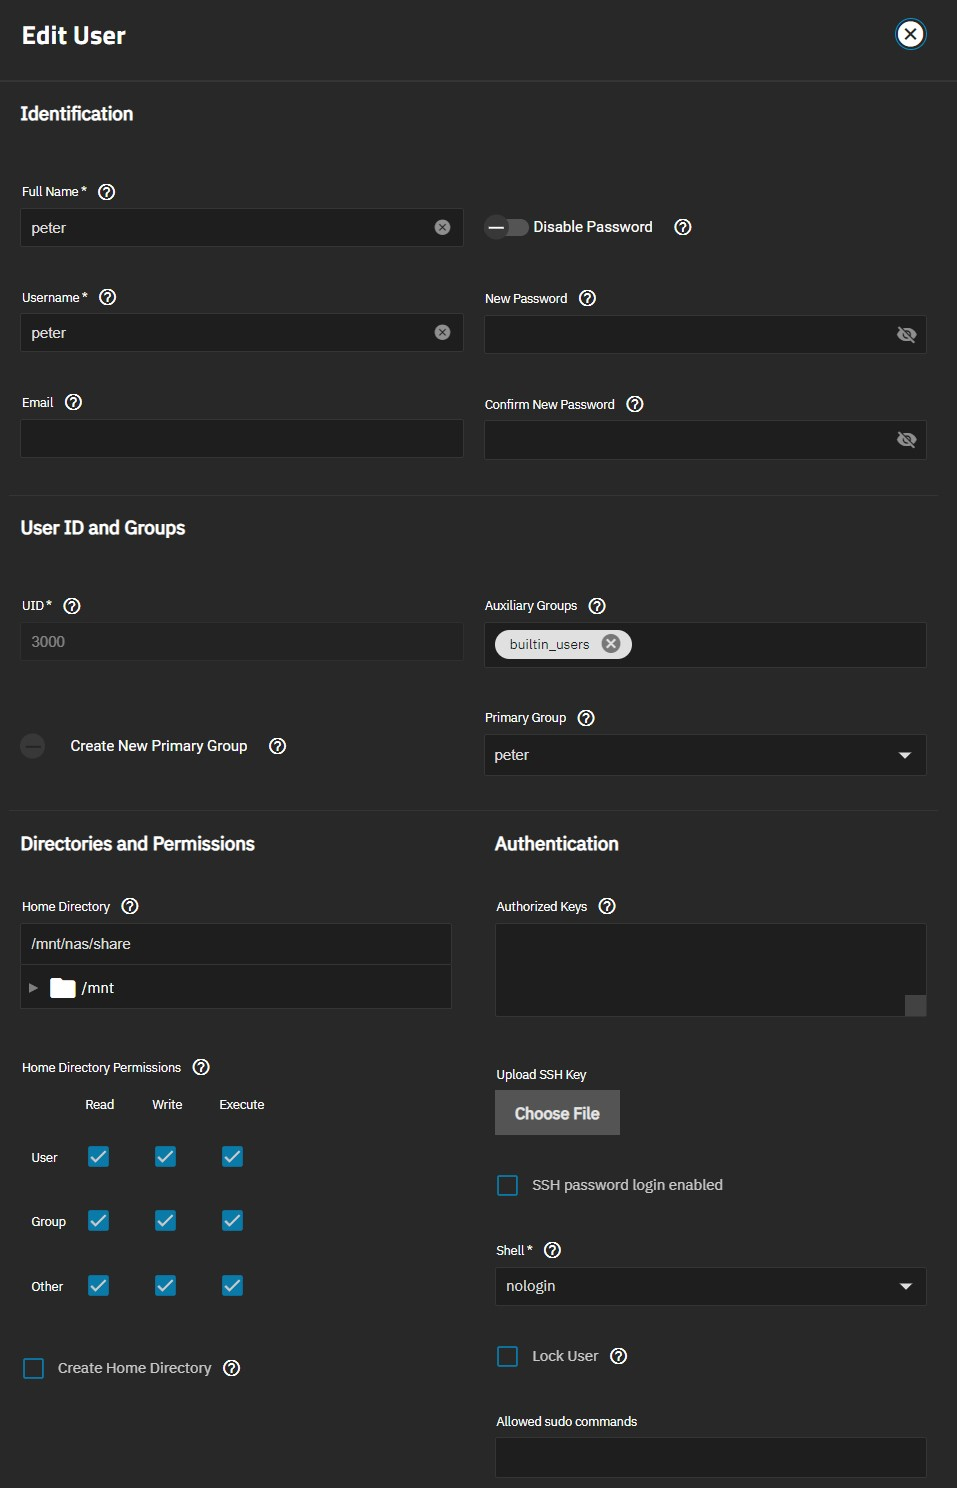View help for Home Directory Permissions
This screenshot has width=957, height=1488.
click(201, 1067)
